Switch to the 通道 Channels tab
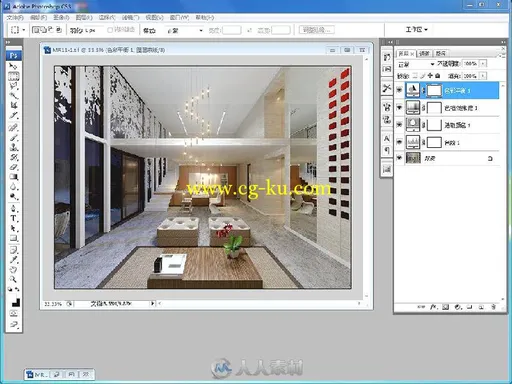Viewport: 512px width, 384px height. 424,53
